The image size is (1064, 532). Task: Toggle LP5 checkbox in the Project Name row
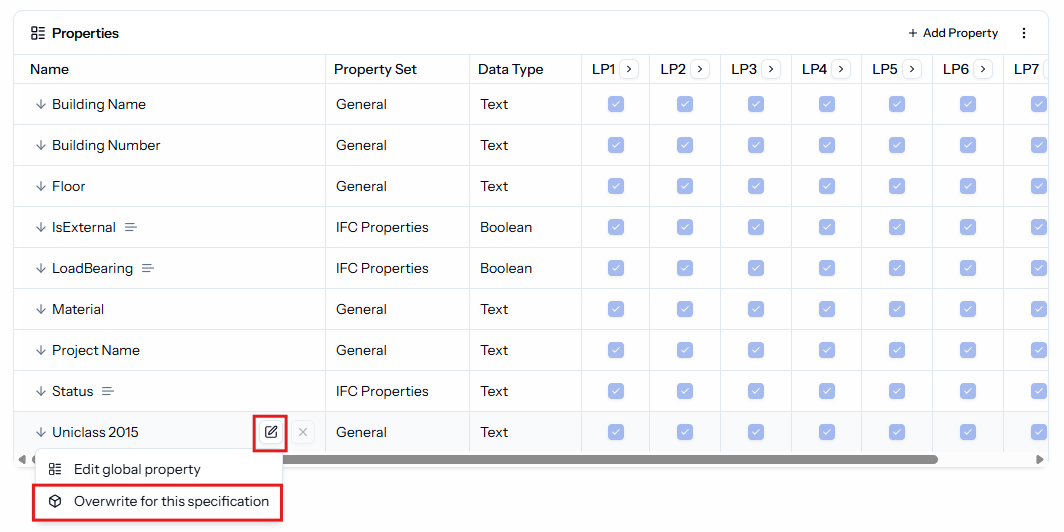(x=896, y=350)
